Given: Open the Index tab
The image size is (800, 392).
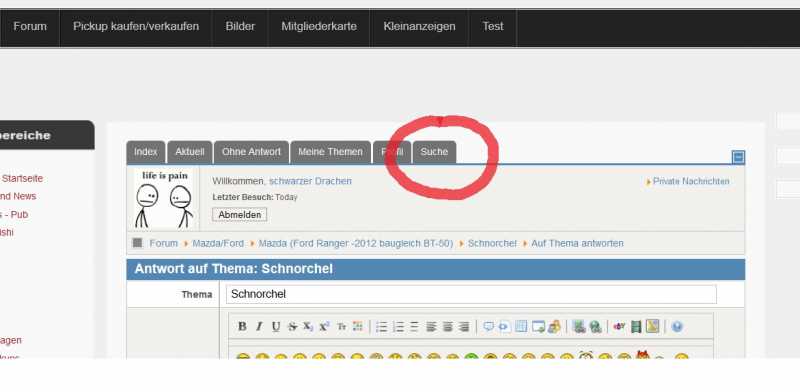Looking at the screenshot, I should click(146, 152).
